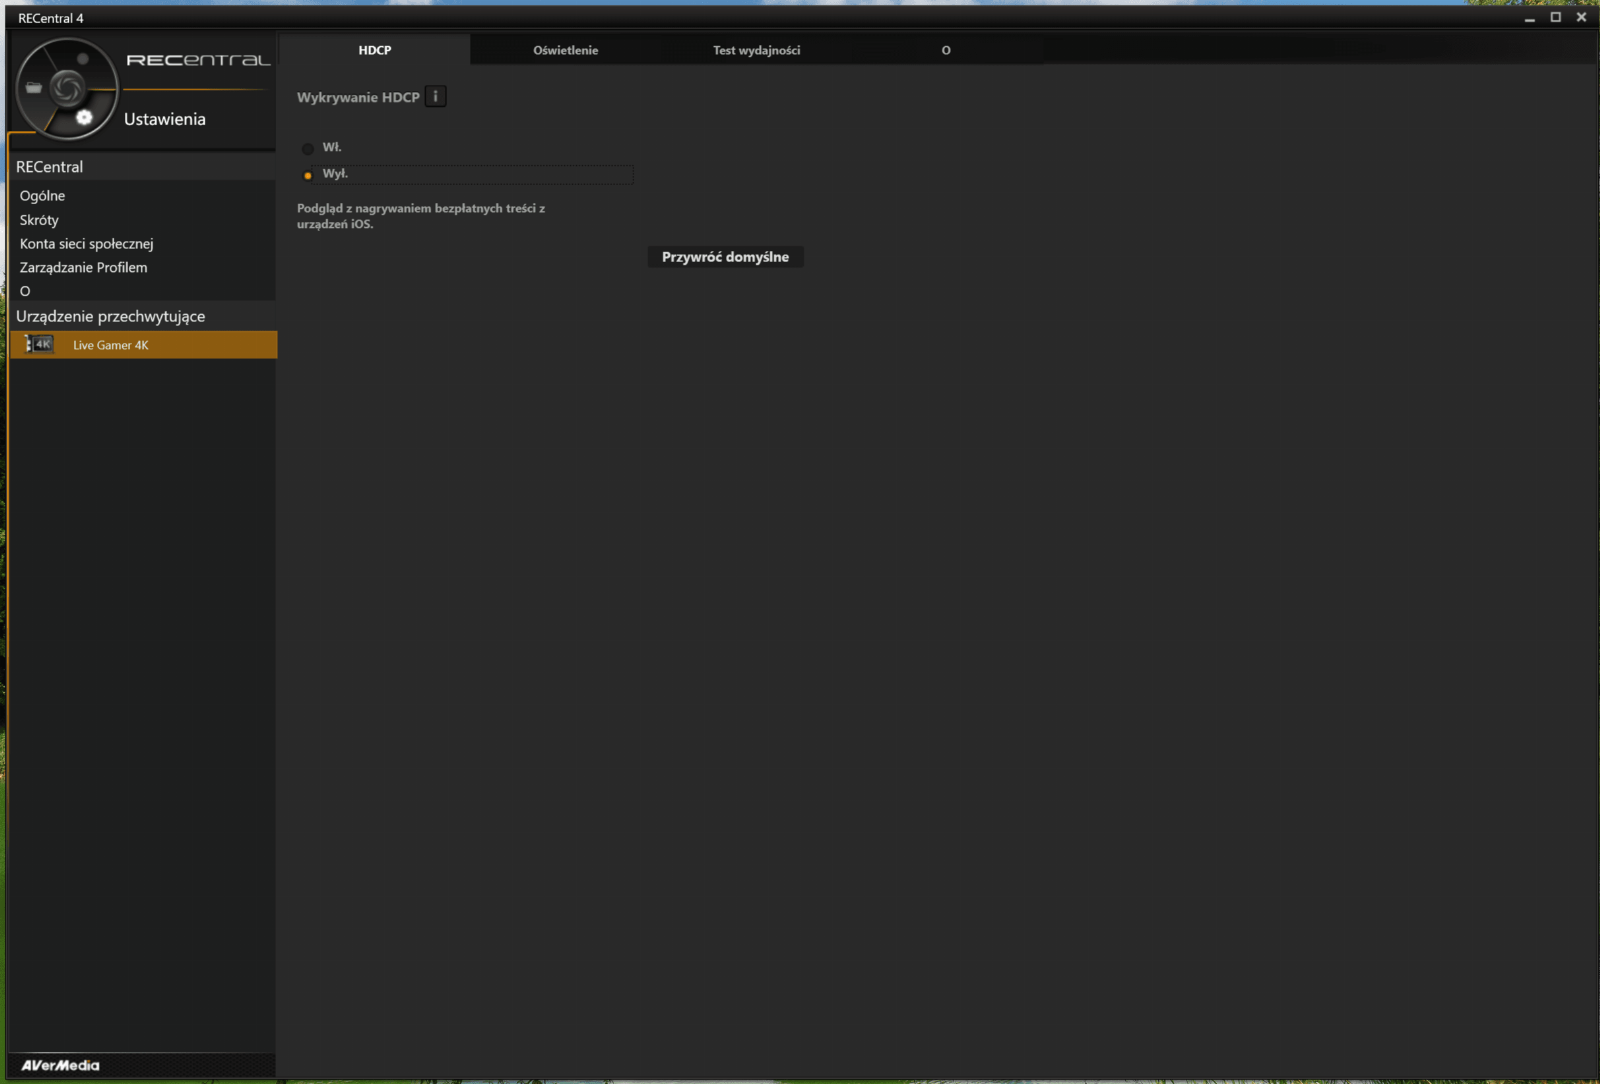This screenshot has width=1600, height=1084.
Task: Close the RECentral 4 window
Action: [1581, 17]
